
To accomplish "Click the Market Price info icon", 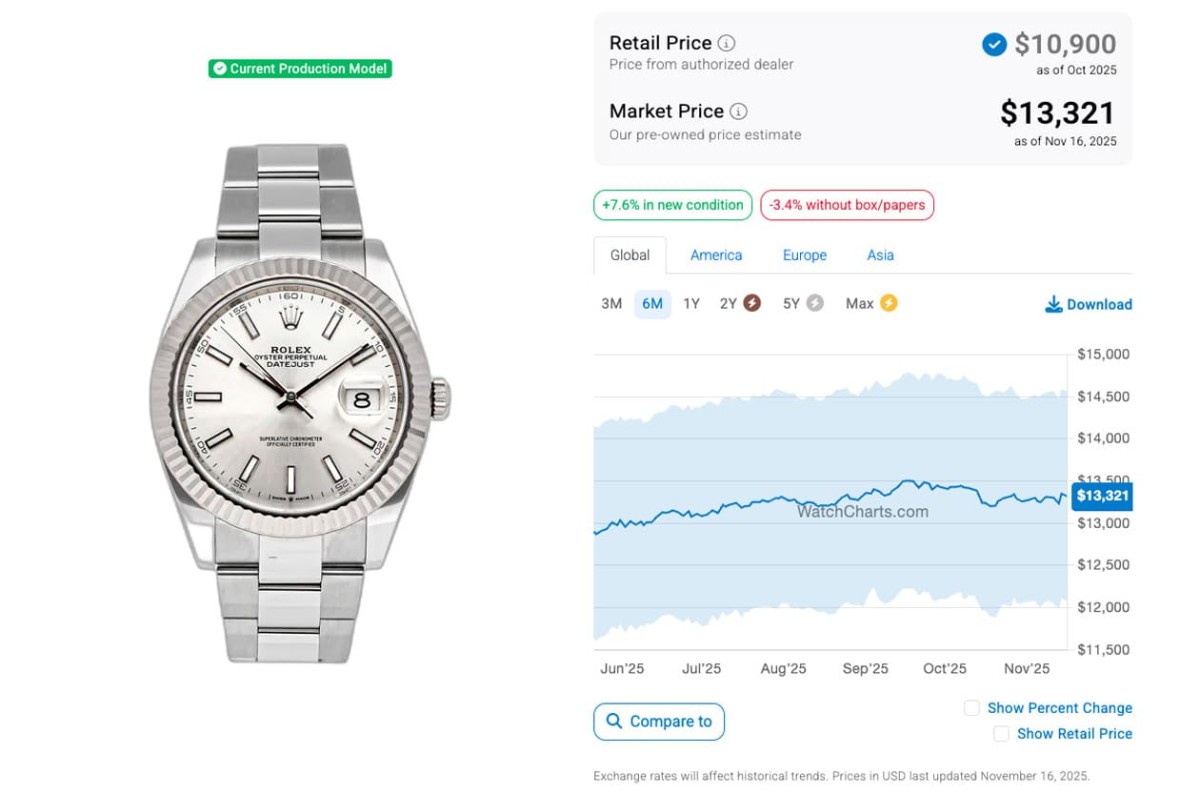I will [738, 111].
